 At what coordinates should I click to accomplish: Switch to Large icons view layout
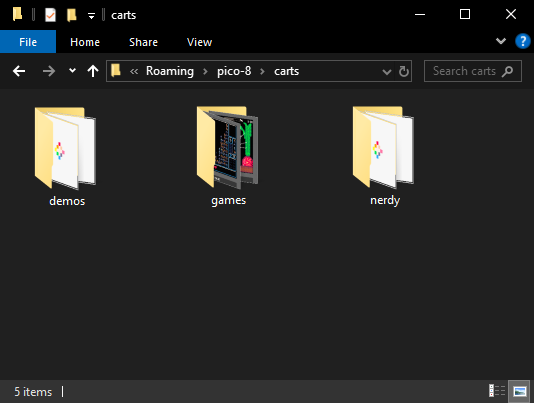point(519,391)
